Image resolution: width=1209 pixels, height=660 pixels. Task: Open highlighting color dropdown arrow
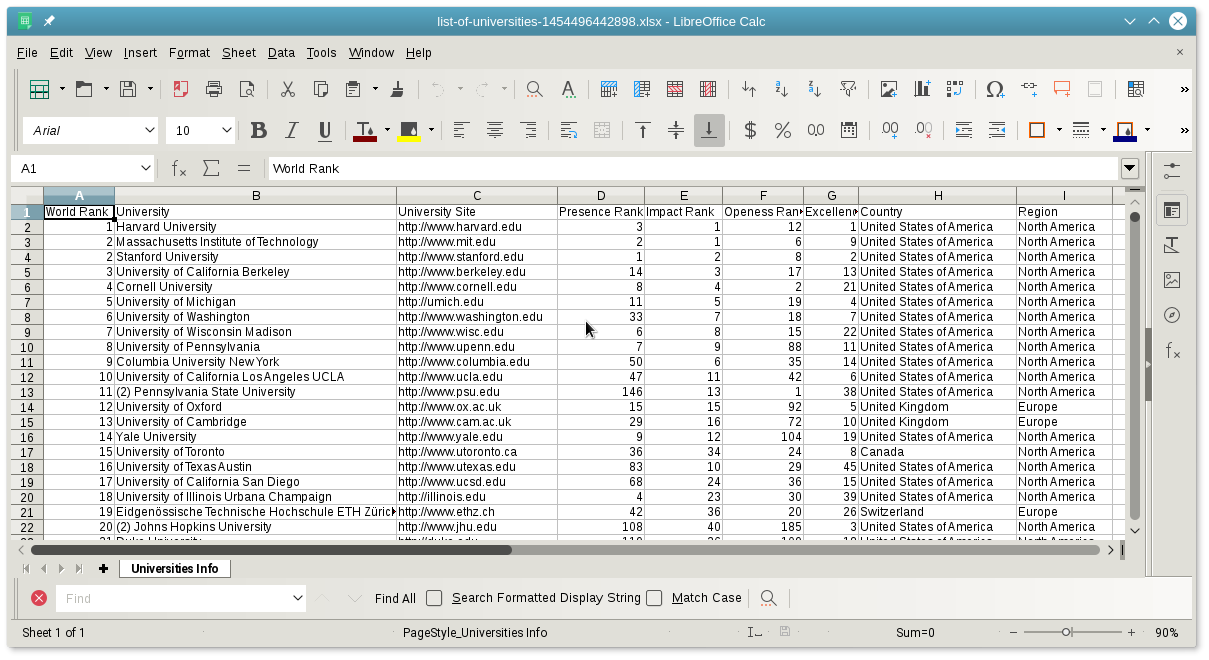pyautogui.click(x=431, y=130)
